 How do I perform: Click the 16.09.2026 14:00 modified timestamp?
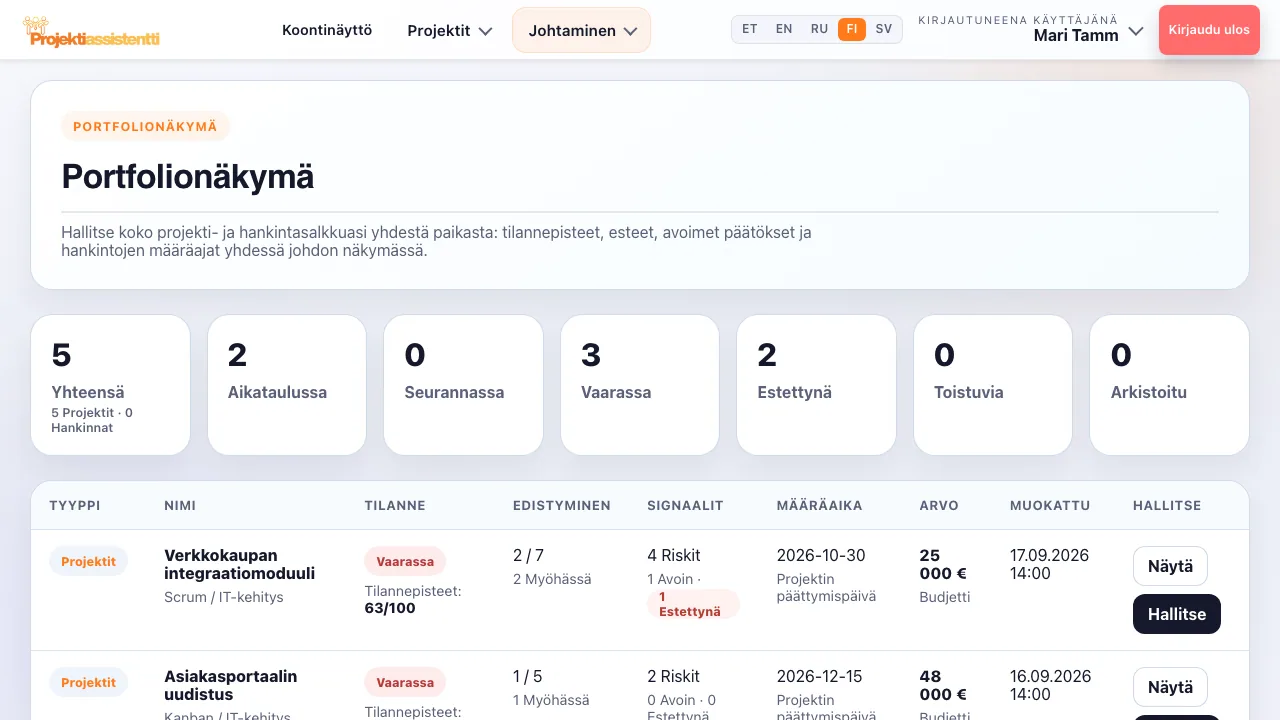click(1051, 685)
